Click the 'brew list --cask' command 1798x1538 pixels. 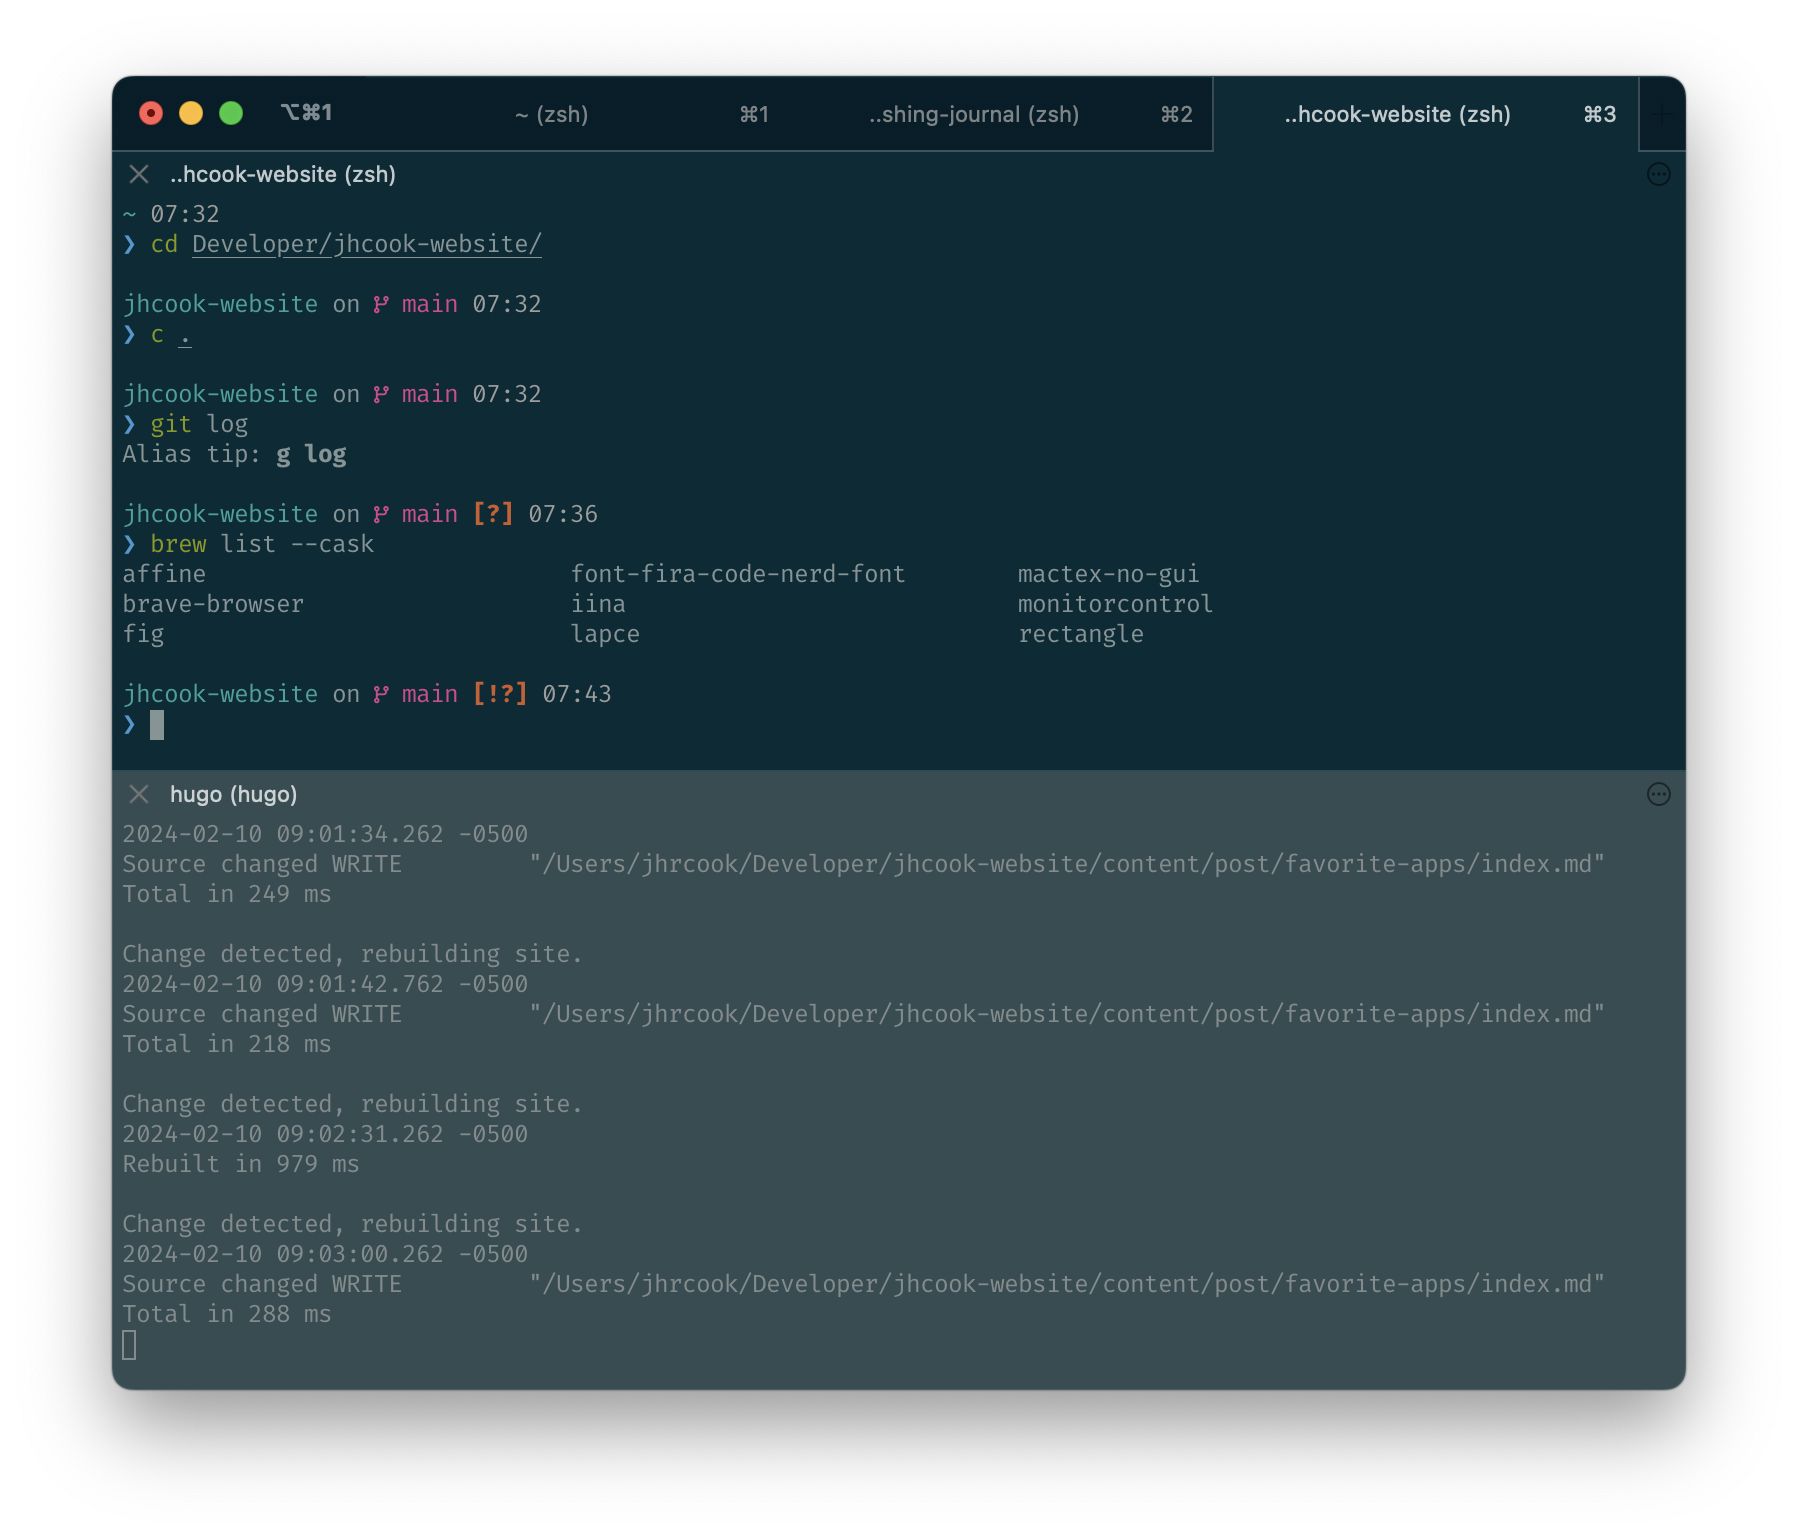pyautogui.click(x=262, y=544)
